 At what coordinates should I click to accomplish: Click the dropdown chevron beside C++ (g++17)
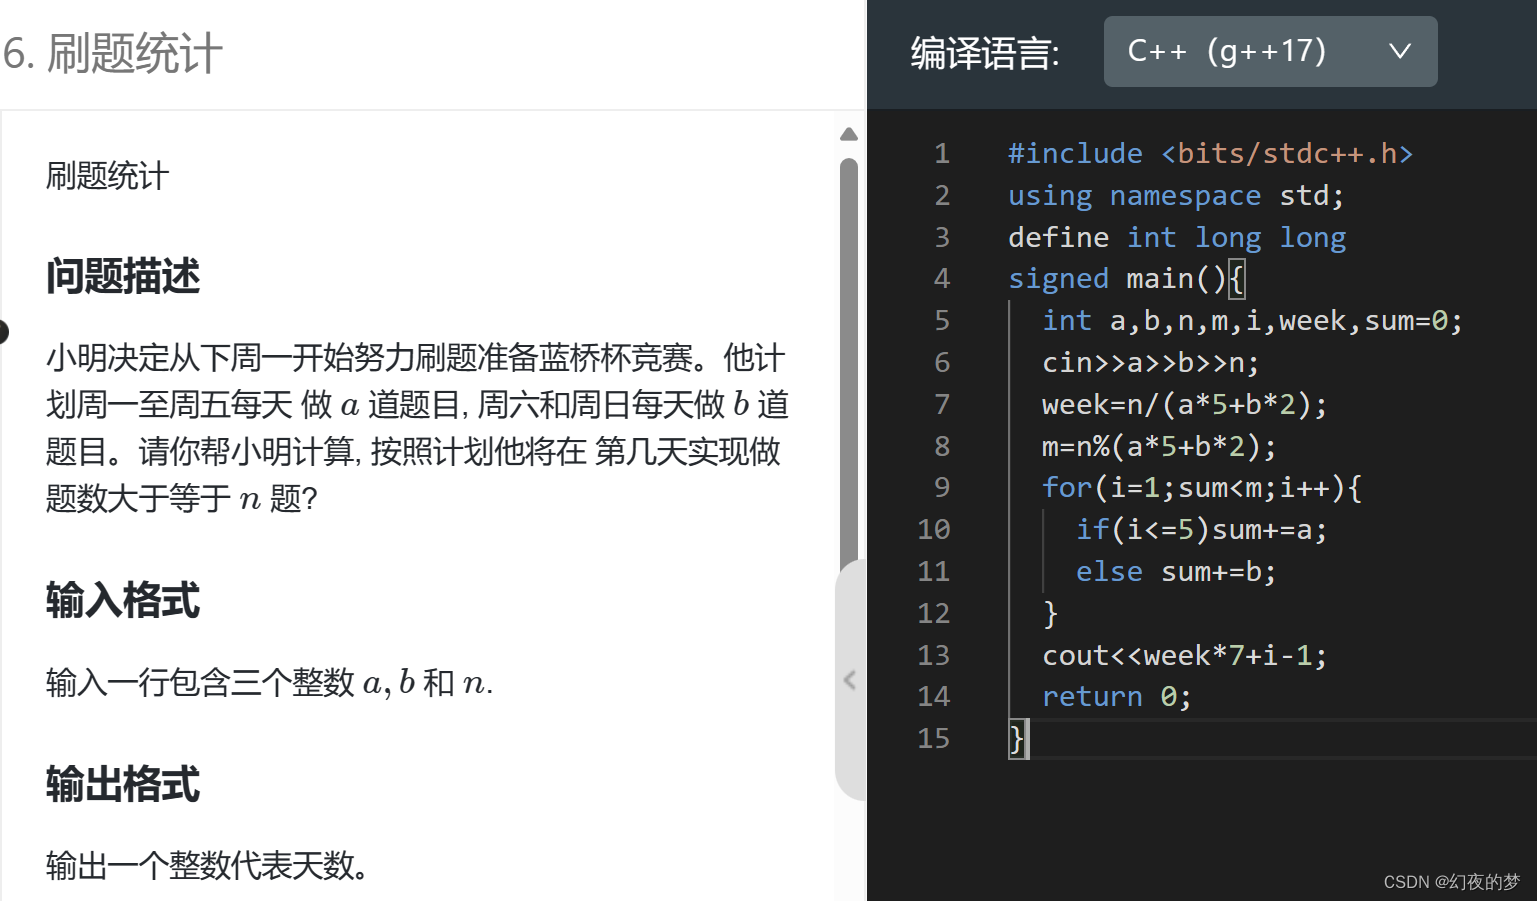[1400, 51]
